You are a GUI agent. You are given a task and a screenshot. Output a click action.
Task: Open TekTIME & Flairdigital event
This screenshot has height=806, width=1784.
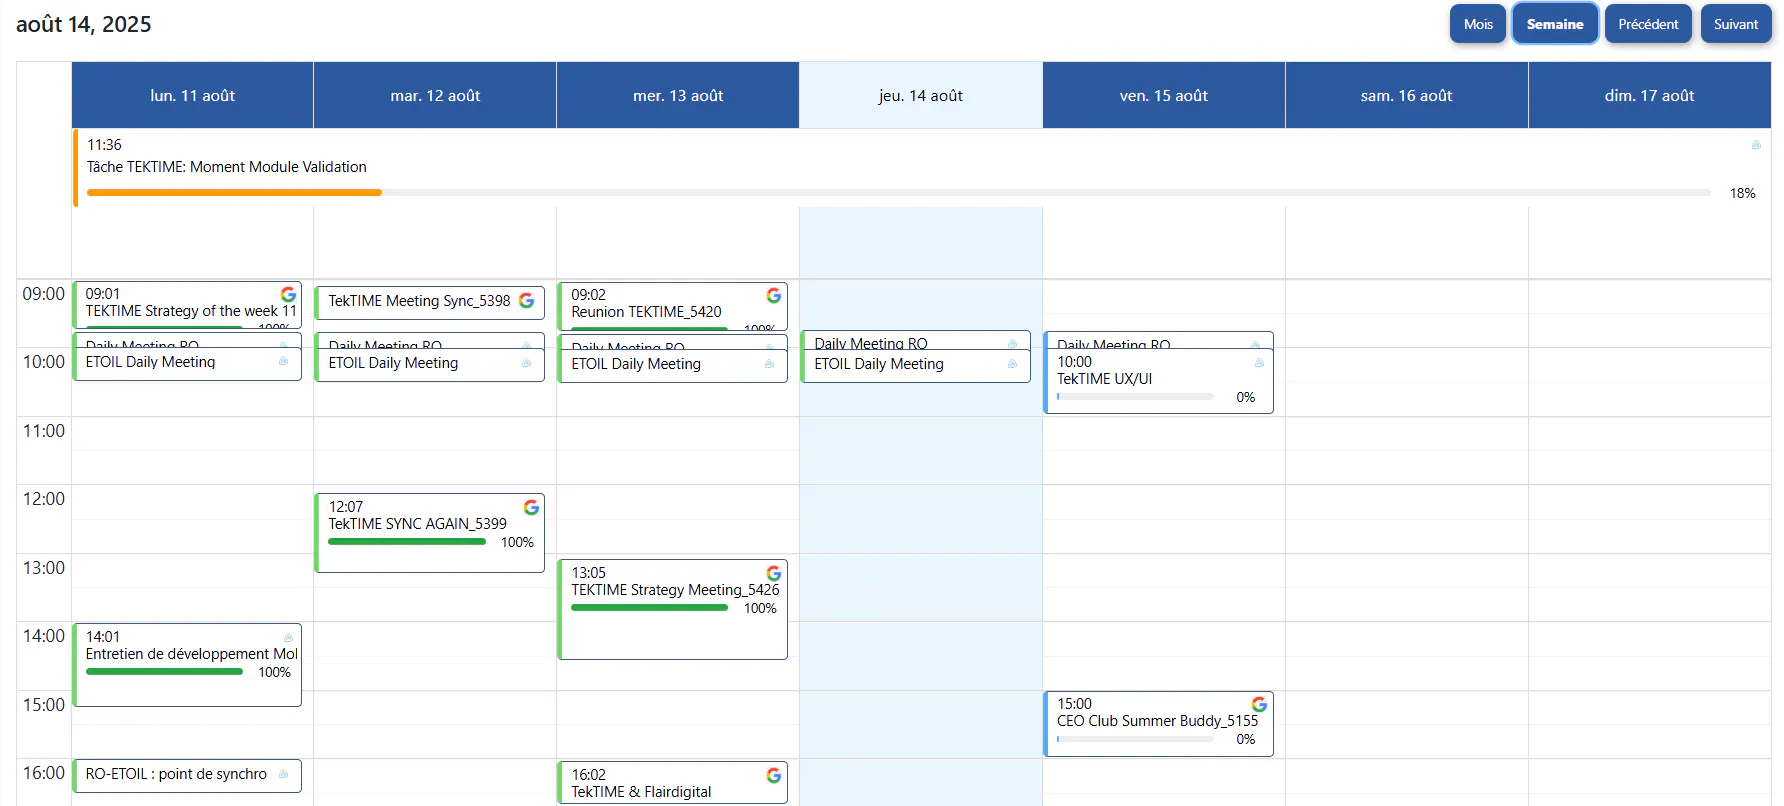673,783
